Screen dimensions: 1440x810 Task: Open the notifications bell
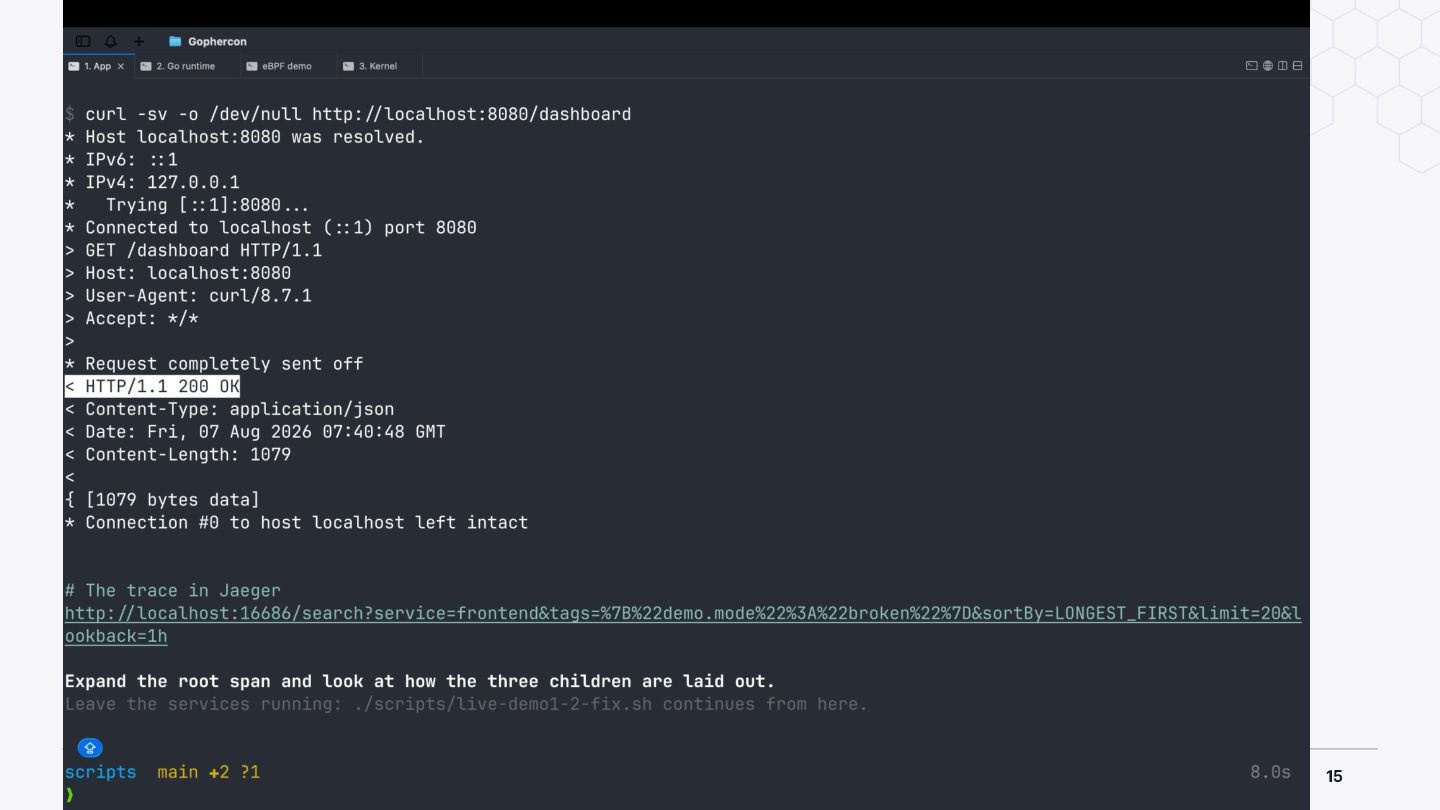pos(111,41)
